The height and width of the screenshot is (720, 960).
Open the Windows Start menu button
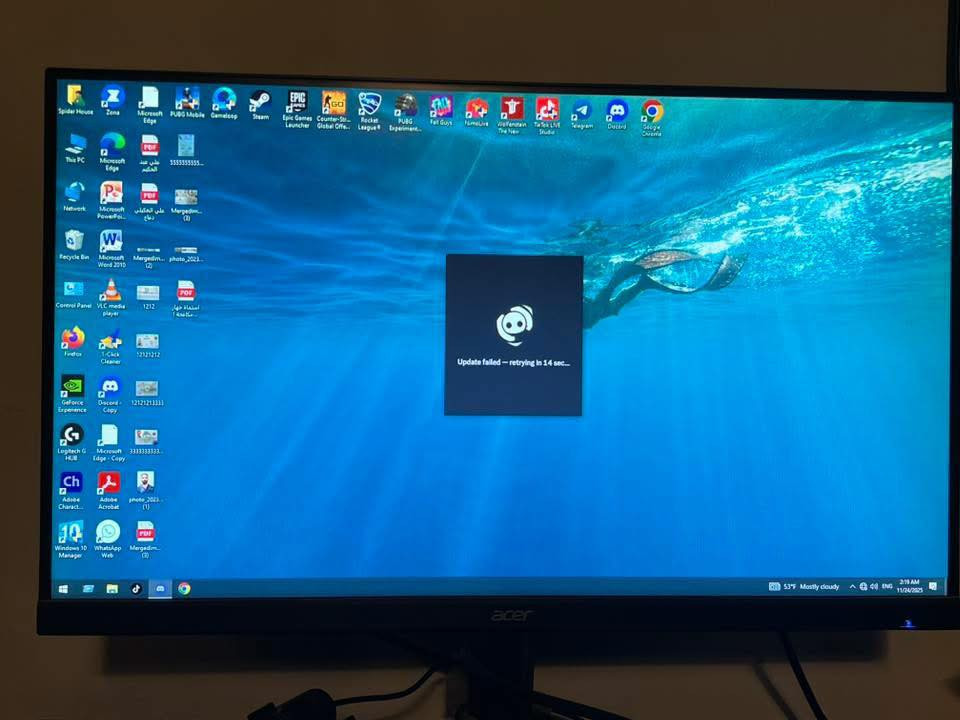point(64,589)
